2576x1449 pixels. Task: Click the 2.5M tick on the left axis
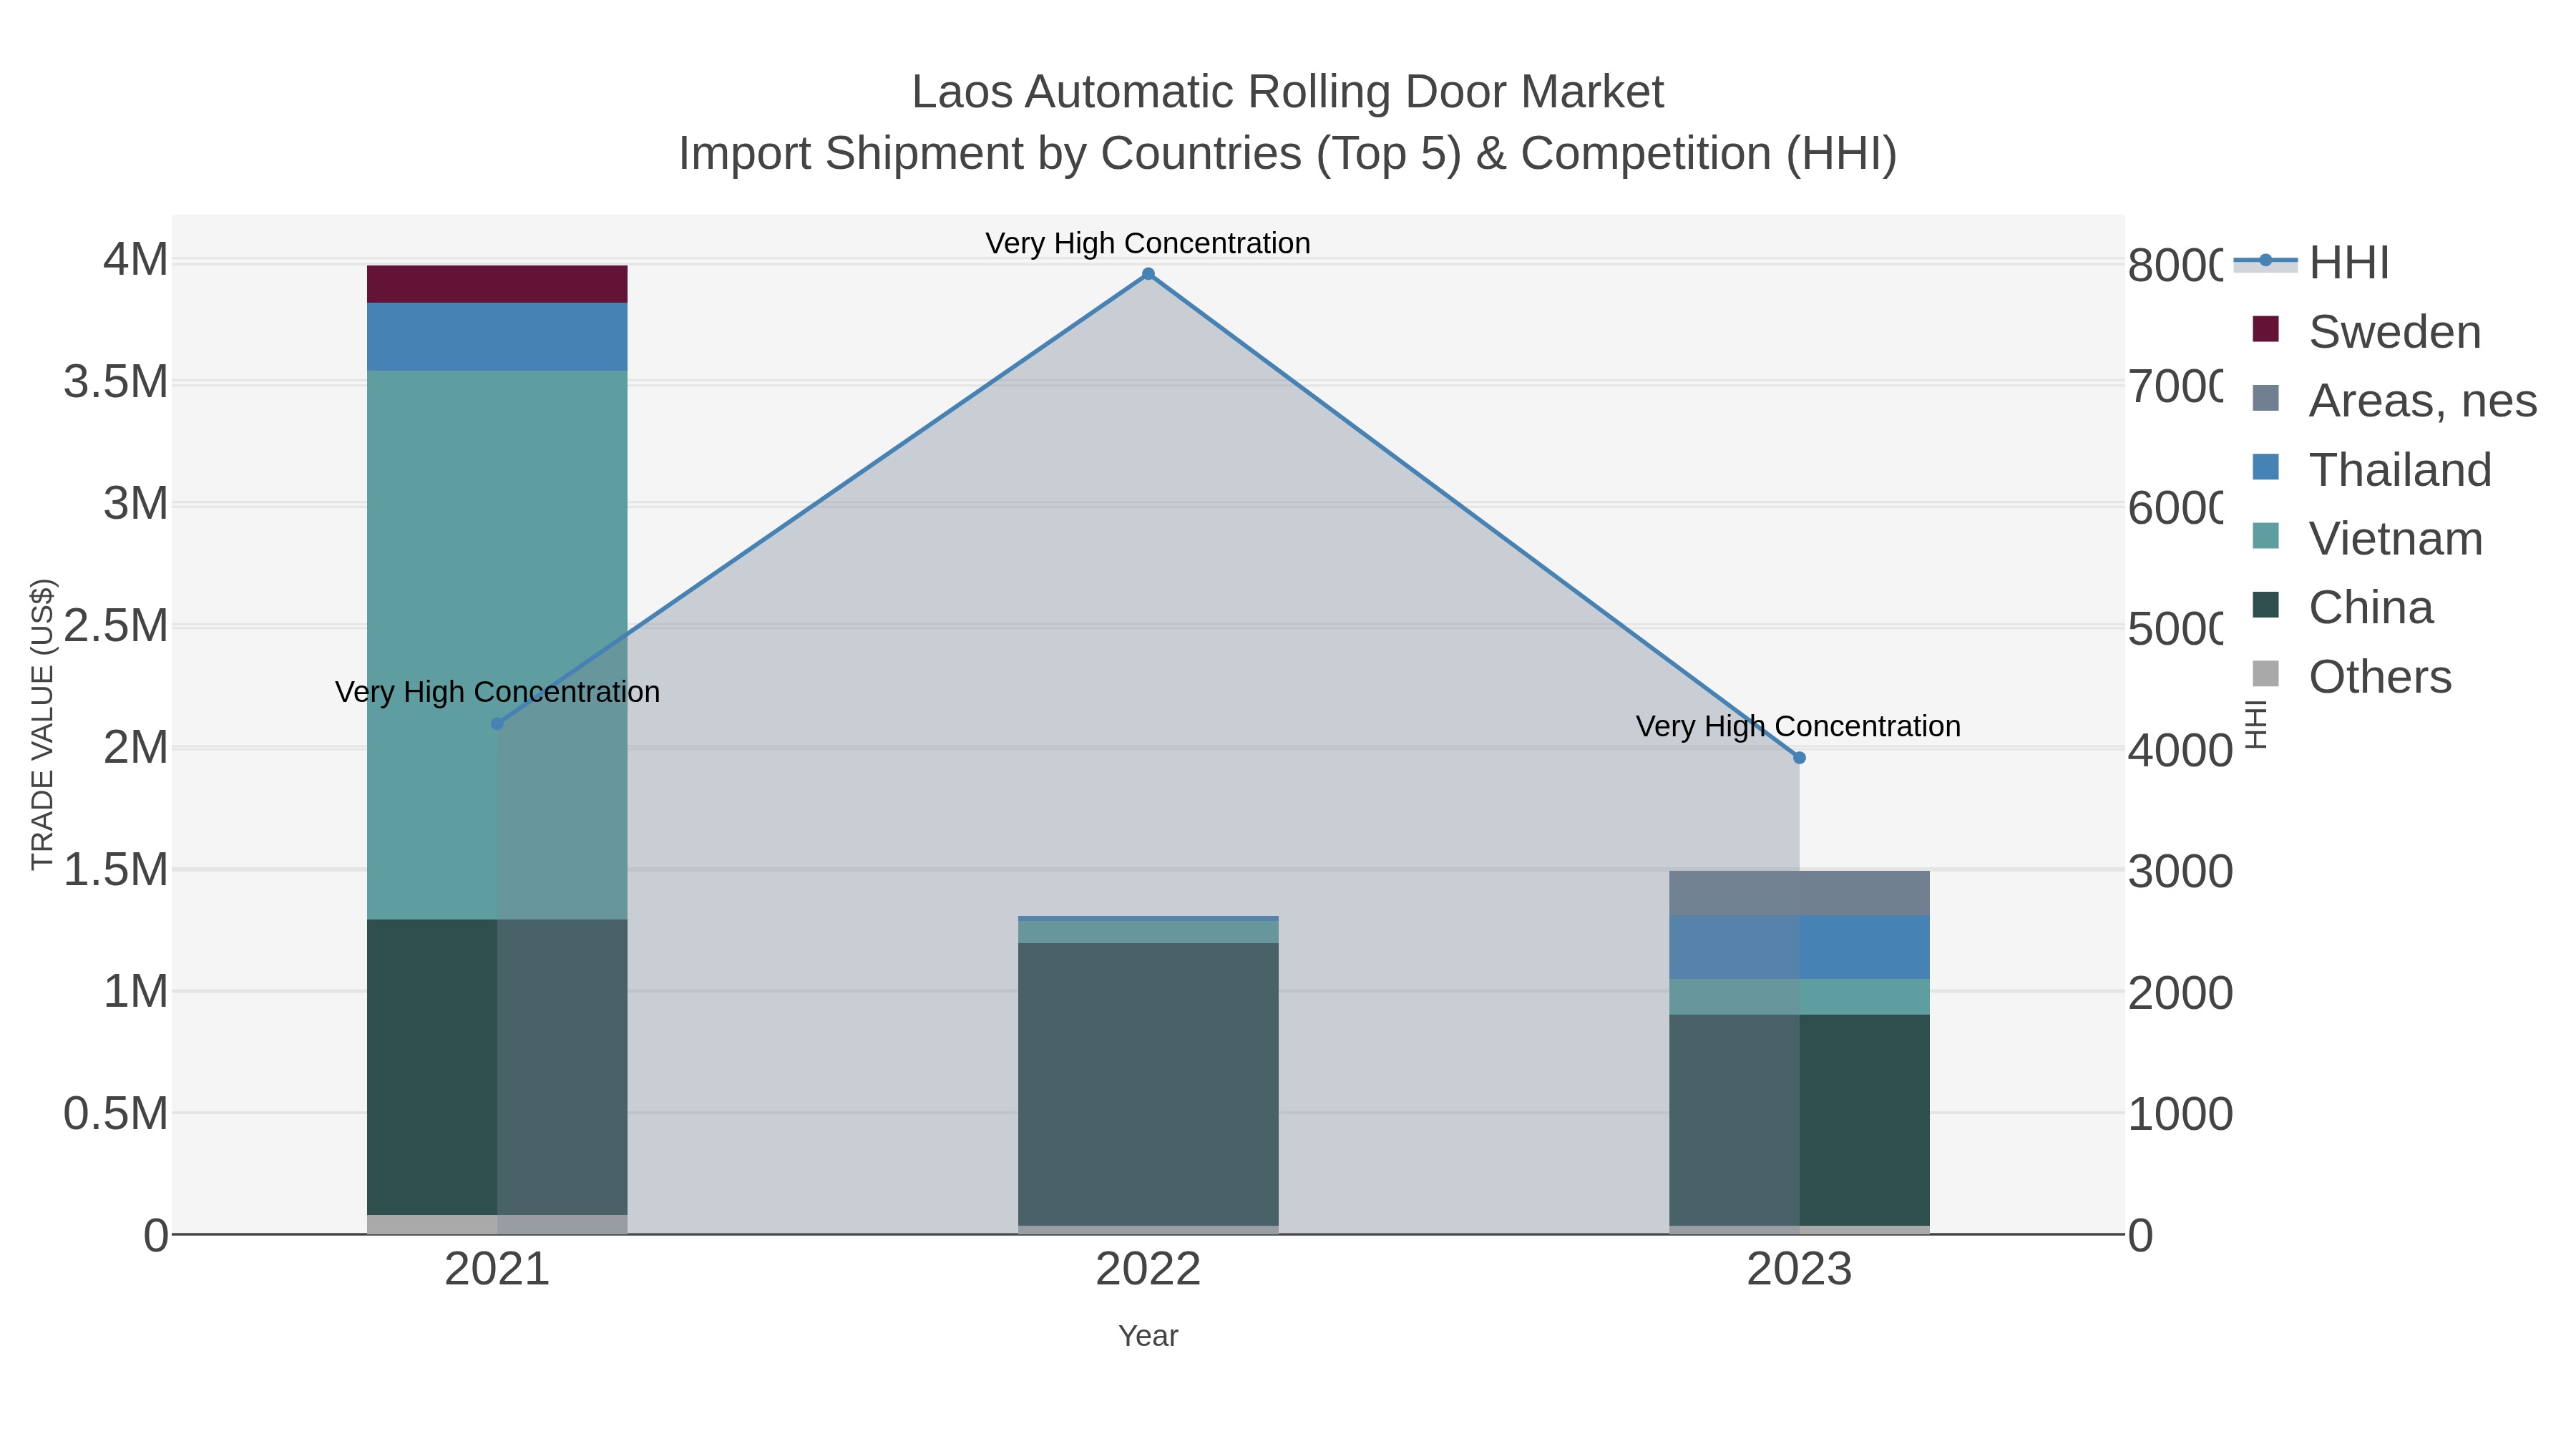[x=116, y=626]
